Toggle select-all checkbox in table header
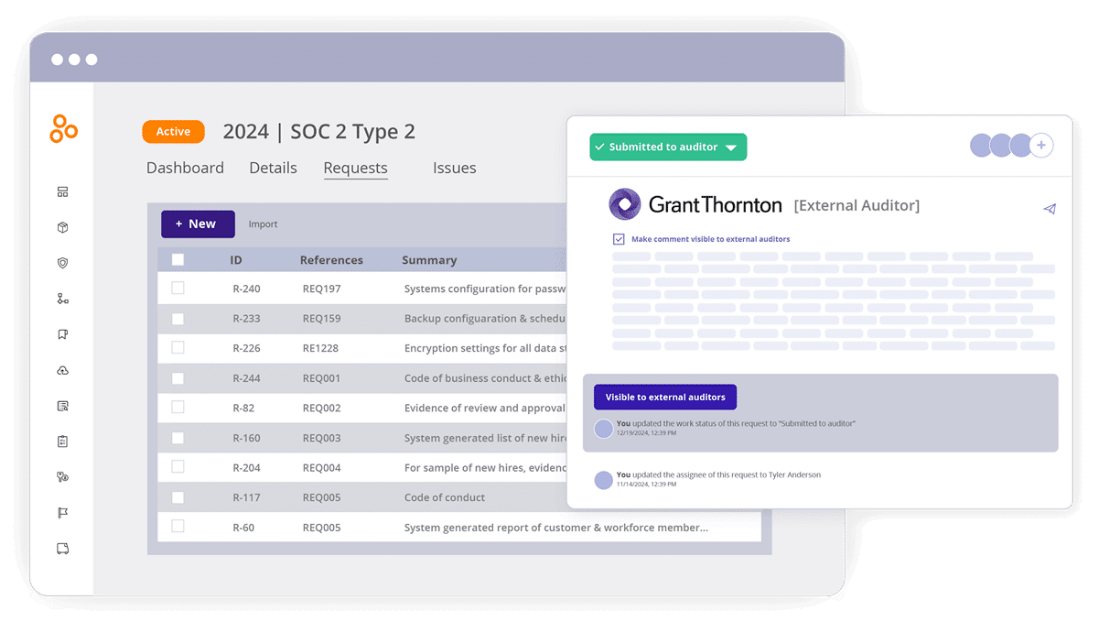Screen dimensions: 1120x632 pyautogui.click(x=178, y=260)
